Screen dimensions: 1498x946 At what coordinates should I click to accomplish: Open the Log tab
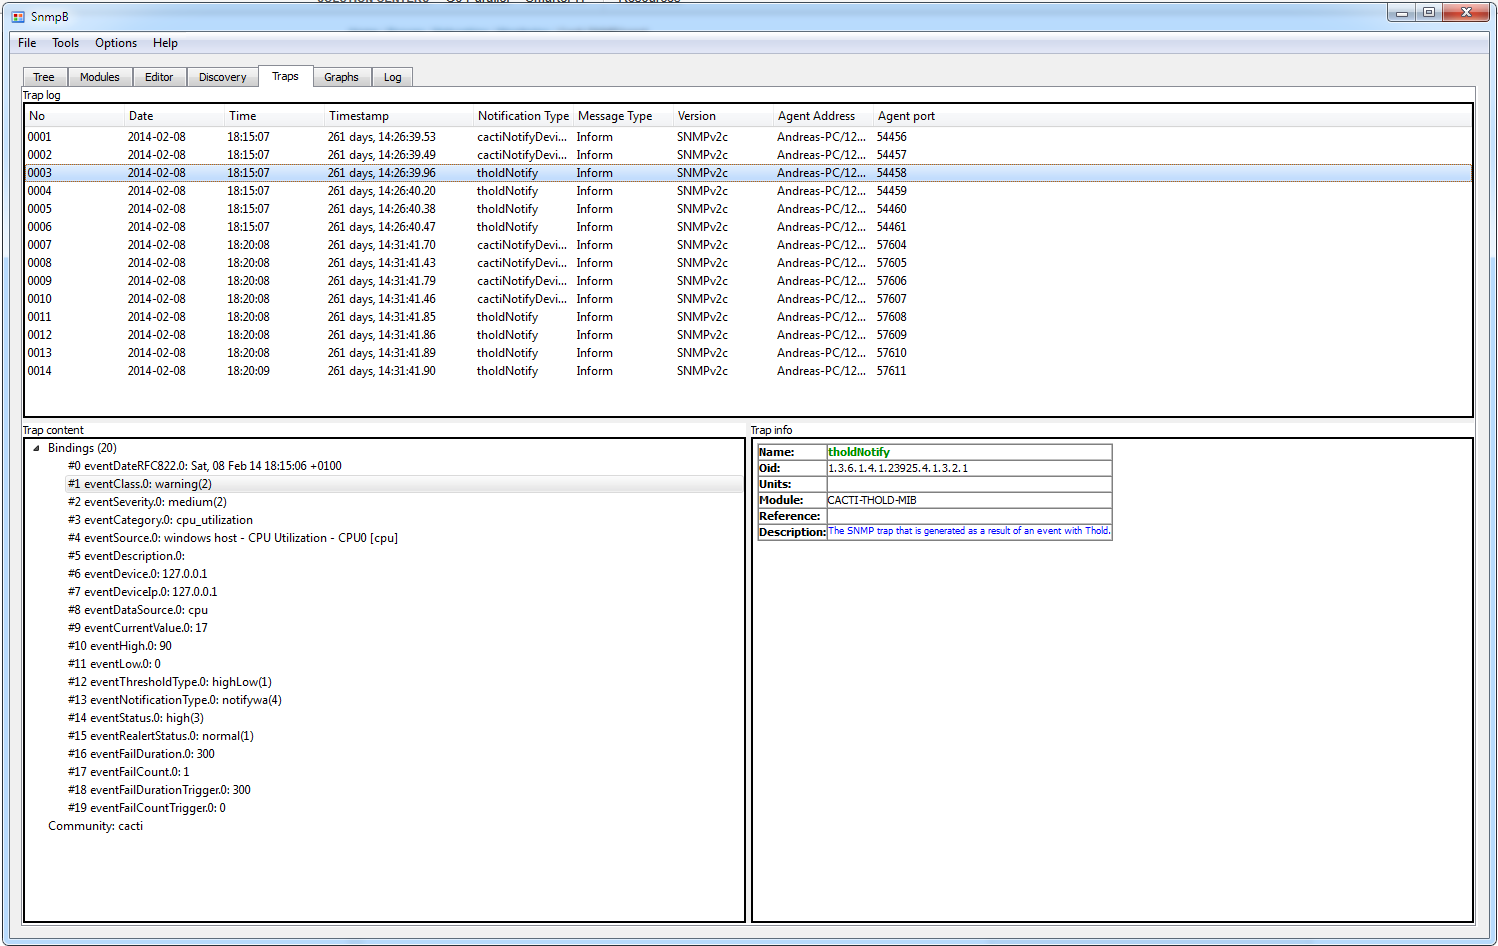click(392, 76)
